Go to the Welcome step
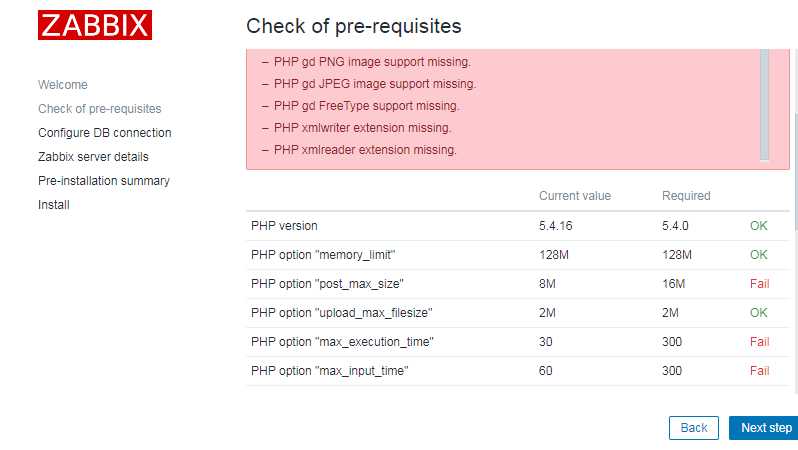798x450 pixels. point(63,85)
